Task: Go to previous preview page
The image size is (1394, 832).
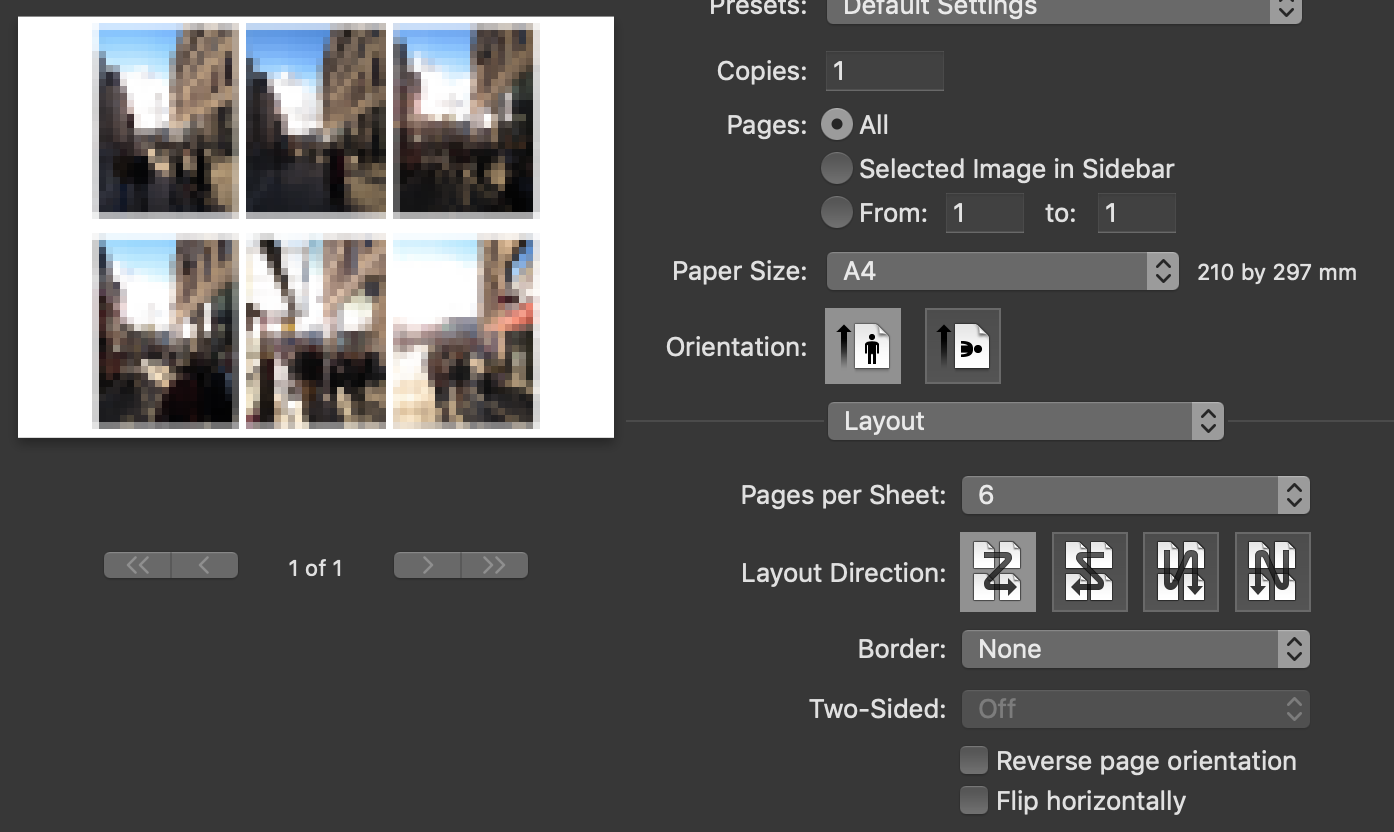Action: pyautogui.click(x=204, y=564)
